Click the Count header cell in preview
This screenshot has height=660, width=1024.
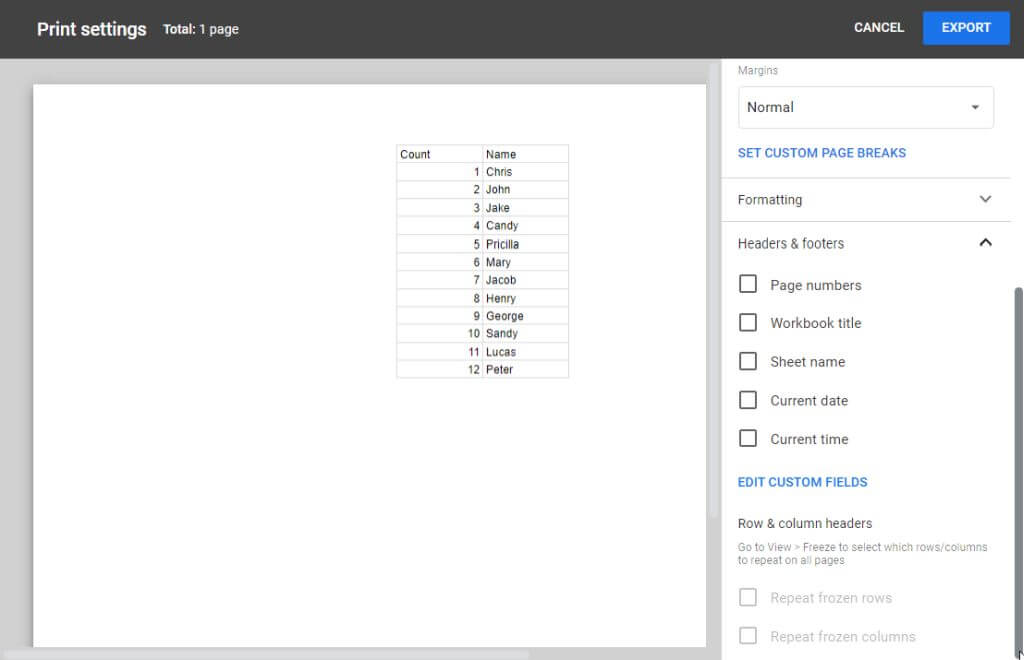[x=439, y=154]
